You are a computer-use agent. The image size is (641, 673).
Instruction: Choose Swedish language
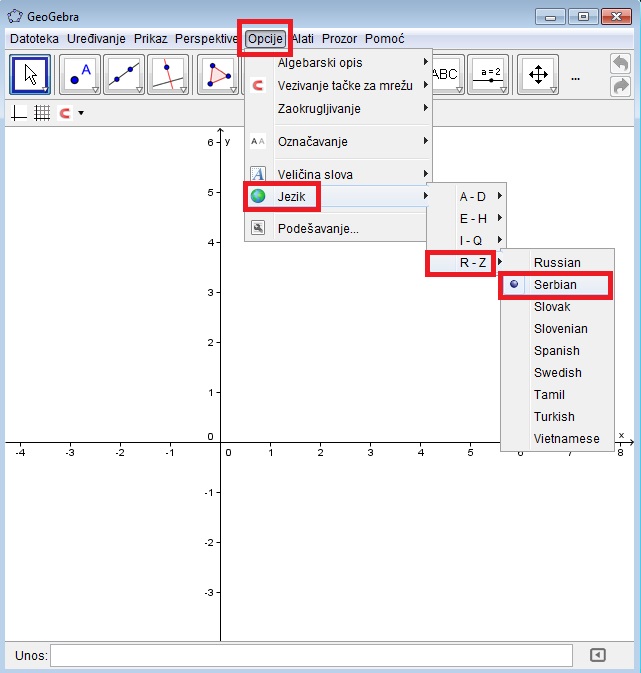(558, 373)
